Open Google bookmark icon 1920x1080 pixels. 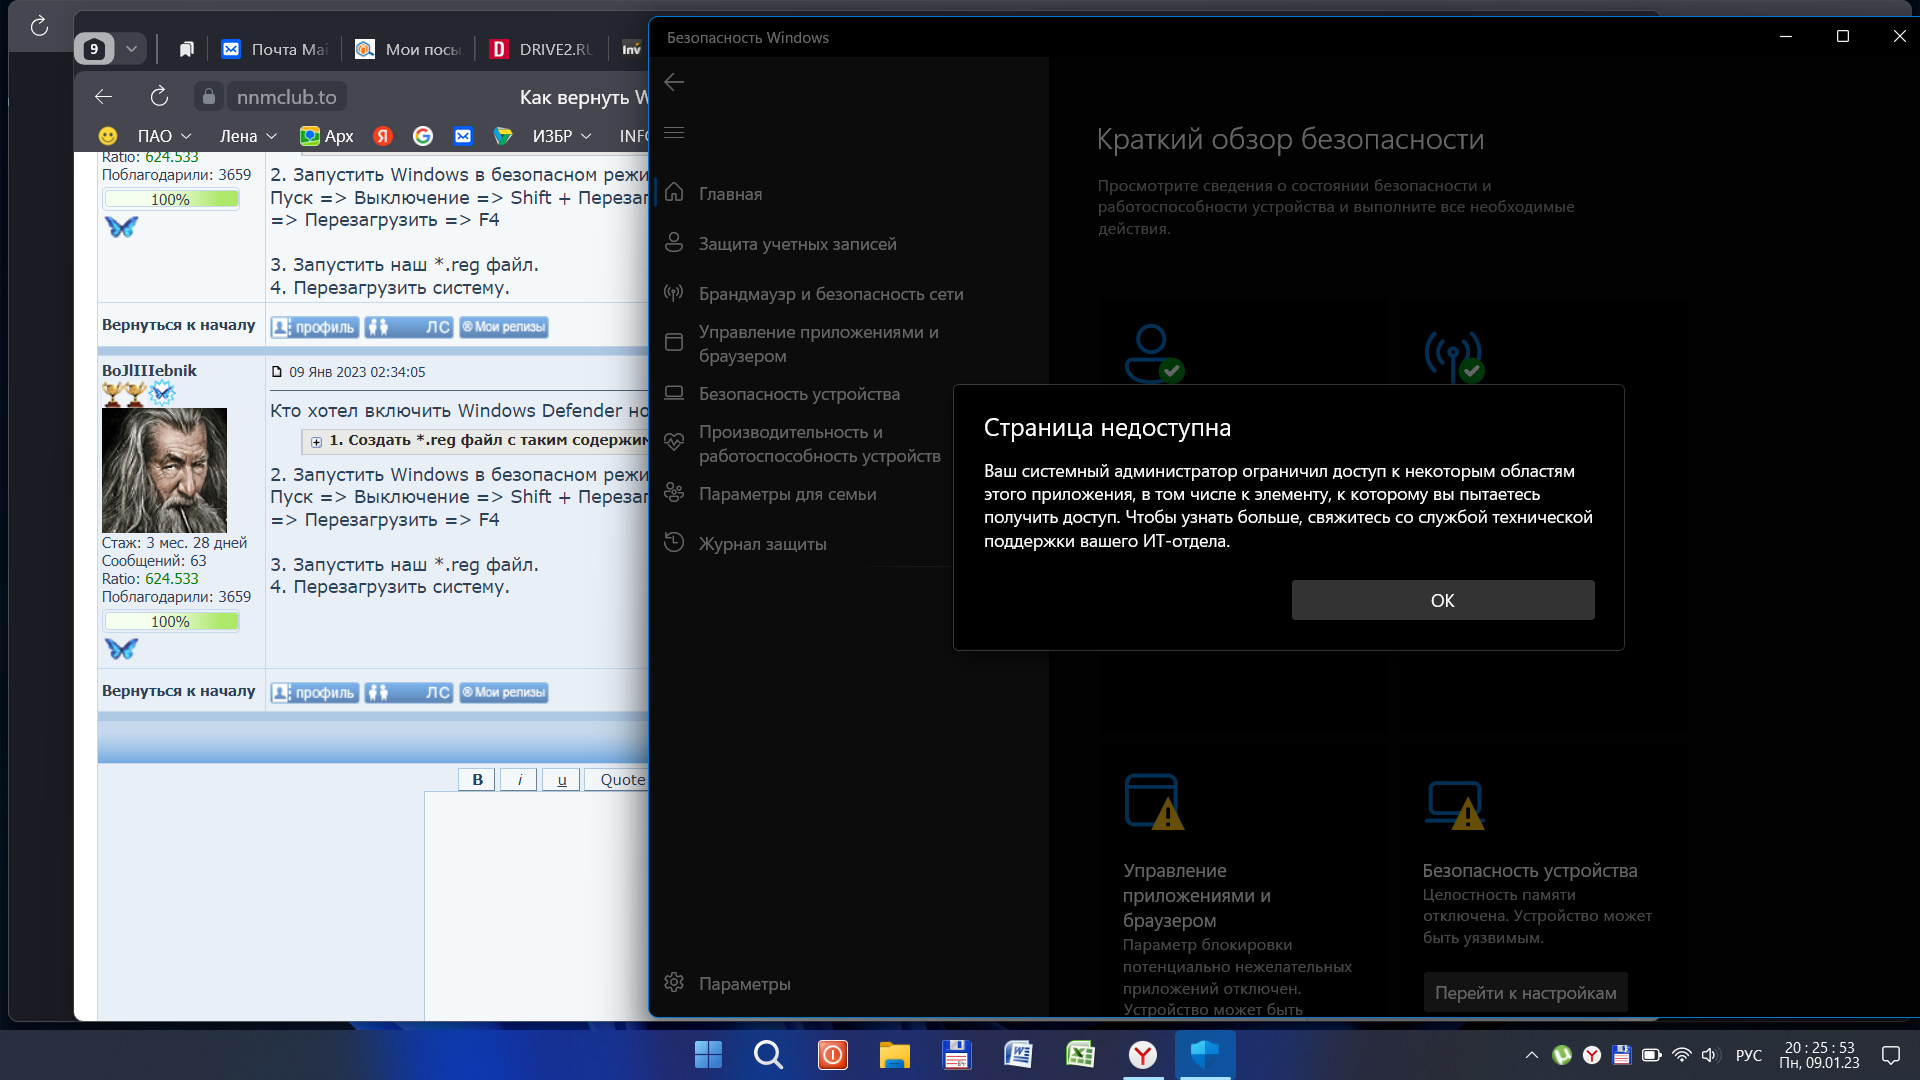(423, 136)
